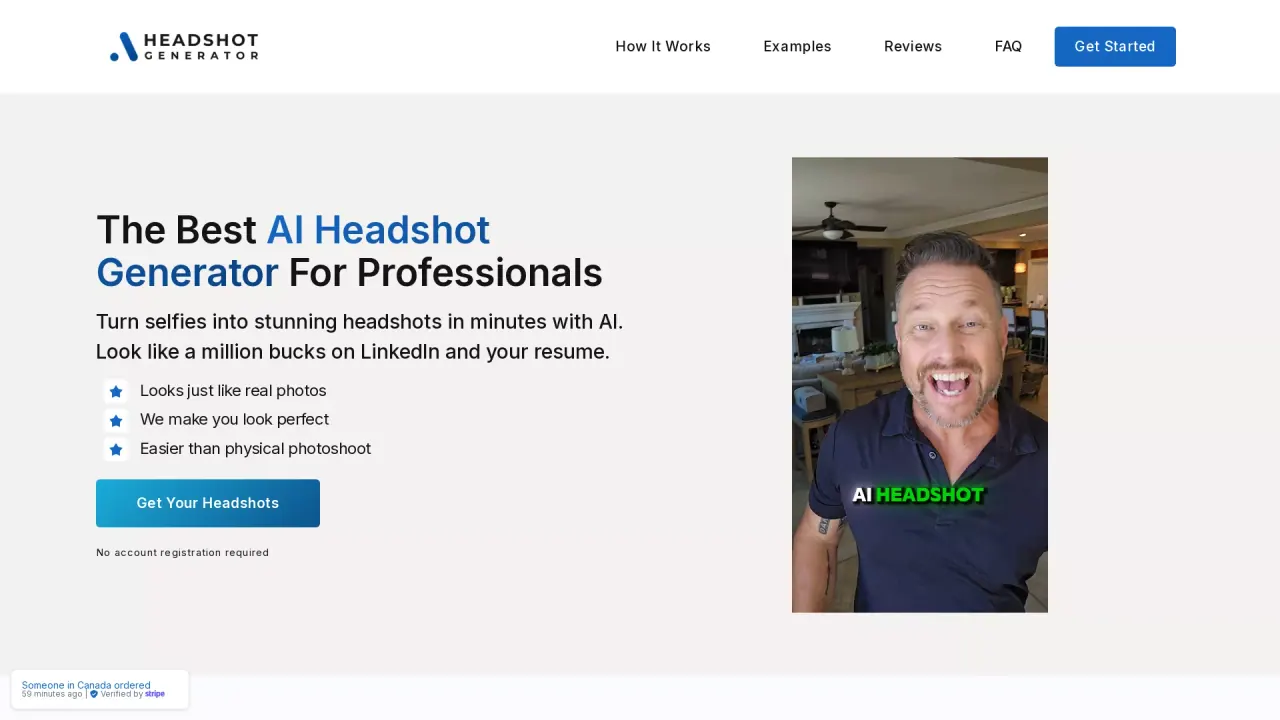
Task: Click the Get Started button
Action: pyautogui.click(x=1115, y=47)
